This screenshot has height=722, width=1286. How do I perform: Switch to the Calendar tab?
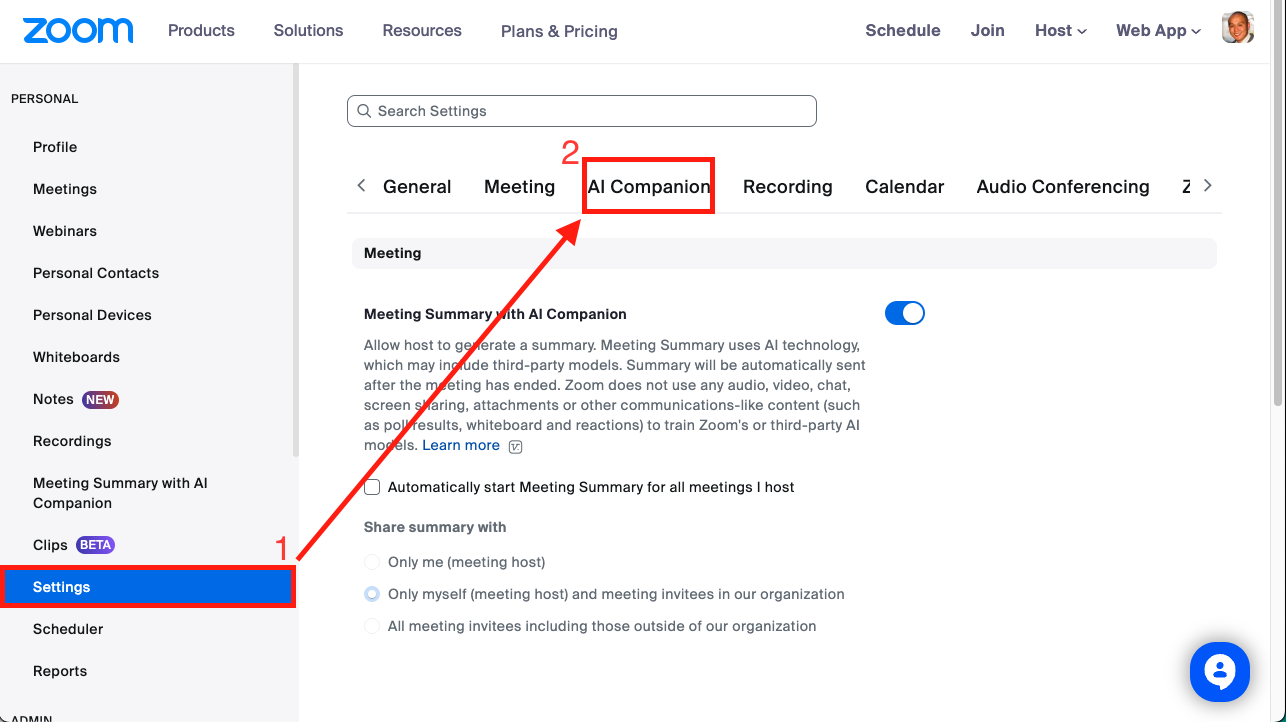click(905, 187)
